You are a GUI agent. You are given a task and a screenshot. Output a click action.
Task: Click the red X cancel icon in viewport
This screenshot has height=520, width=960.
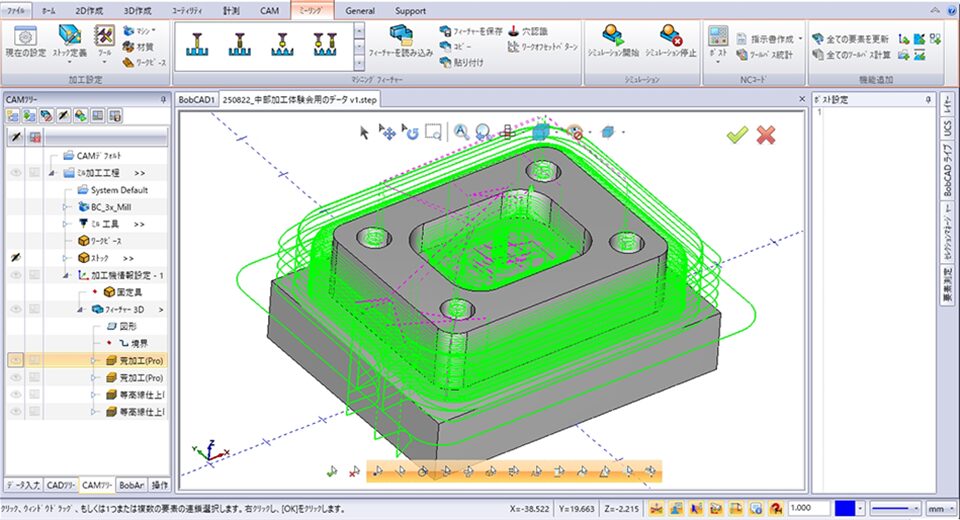point(767,135)
